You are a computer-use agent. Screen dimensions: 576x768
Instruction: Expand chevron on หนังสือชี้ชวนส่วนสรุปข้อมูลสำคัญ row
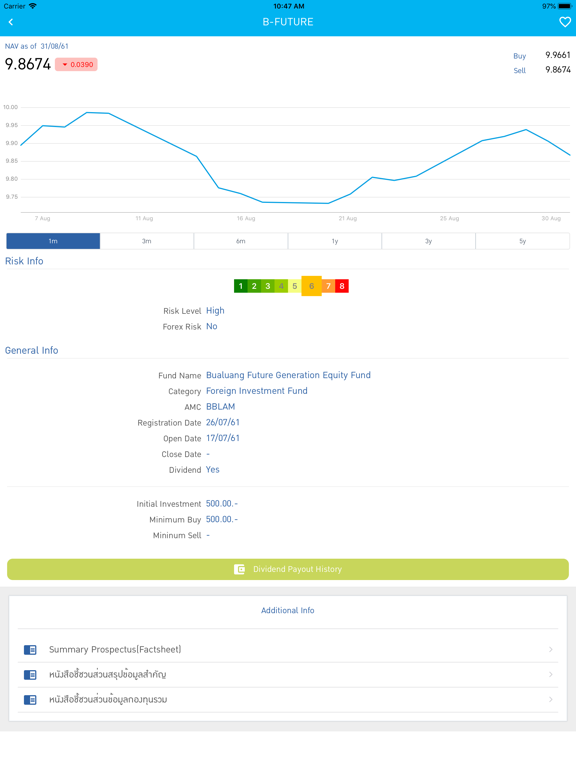(x=551, y=674)
